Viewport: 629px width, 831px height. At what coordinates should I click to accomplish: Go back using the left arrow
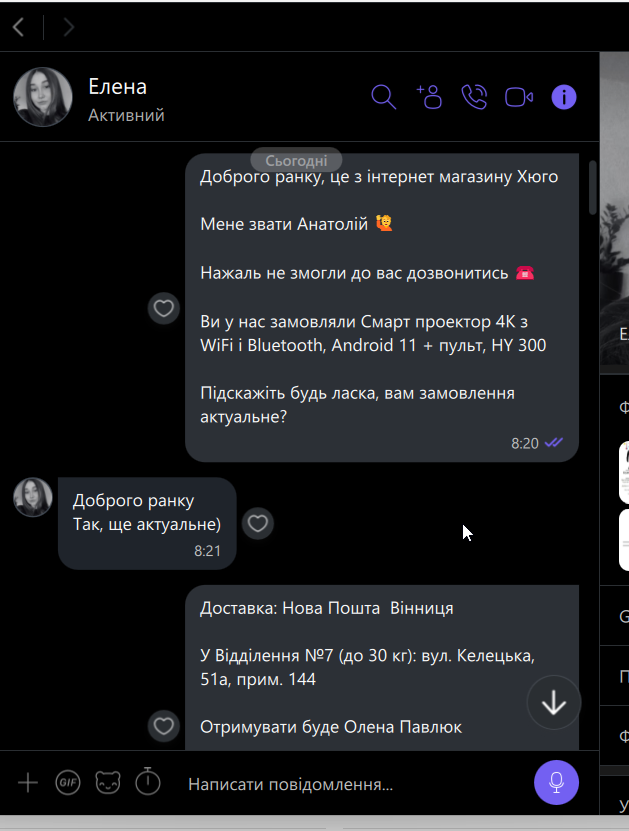[19, 27]
